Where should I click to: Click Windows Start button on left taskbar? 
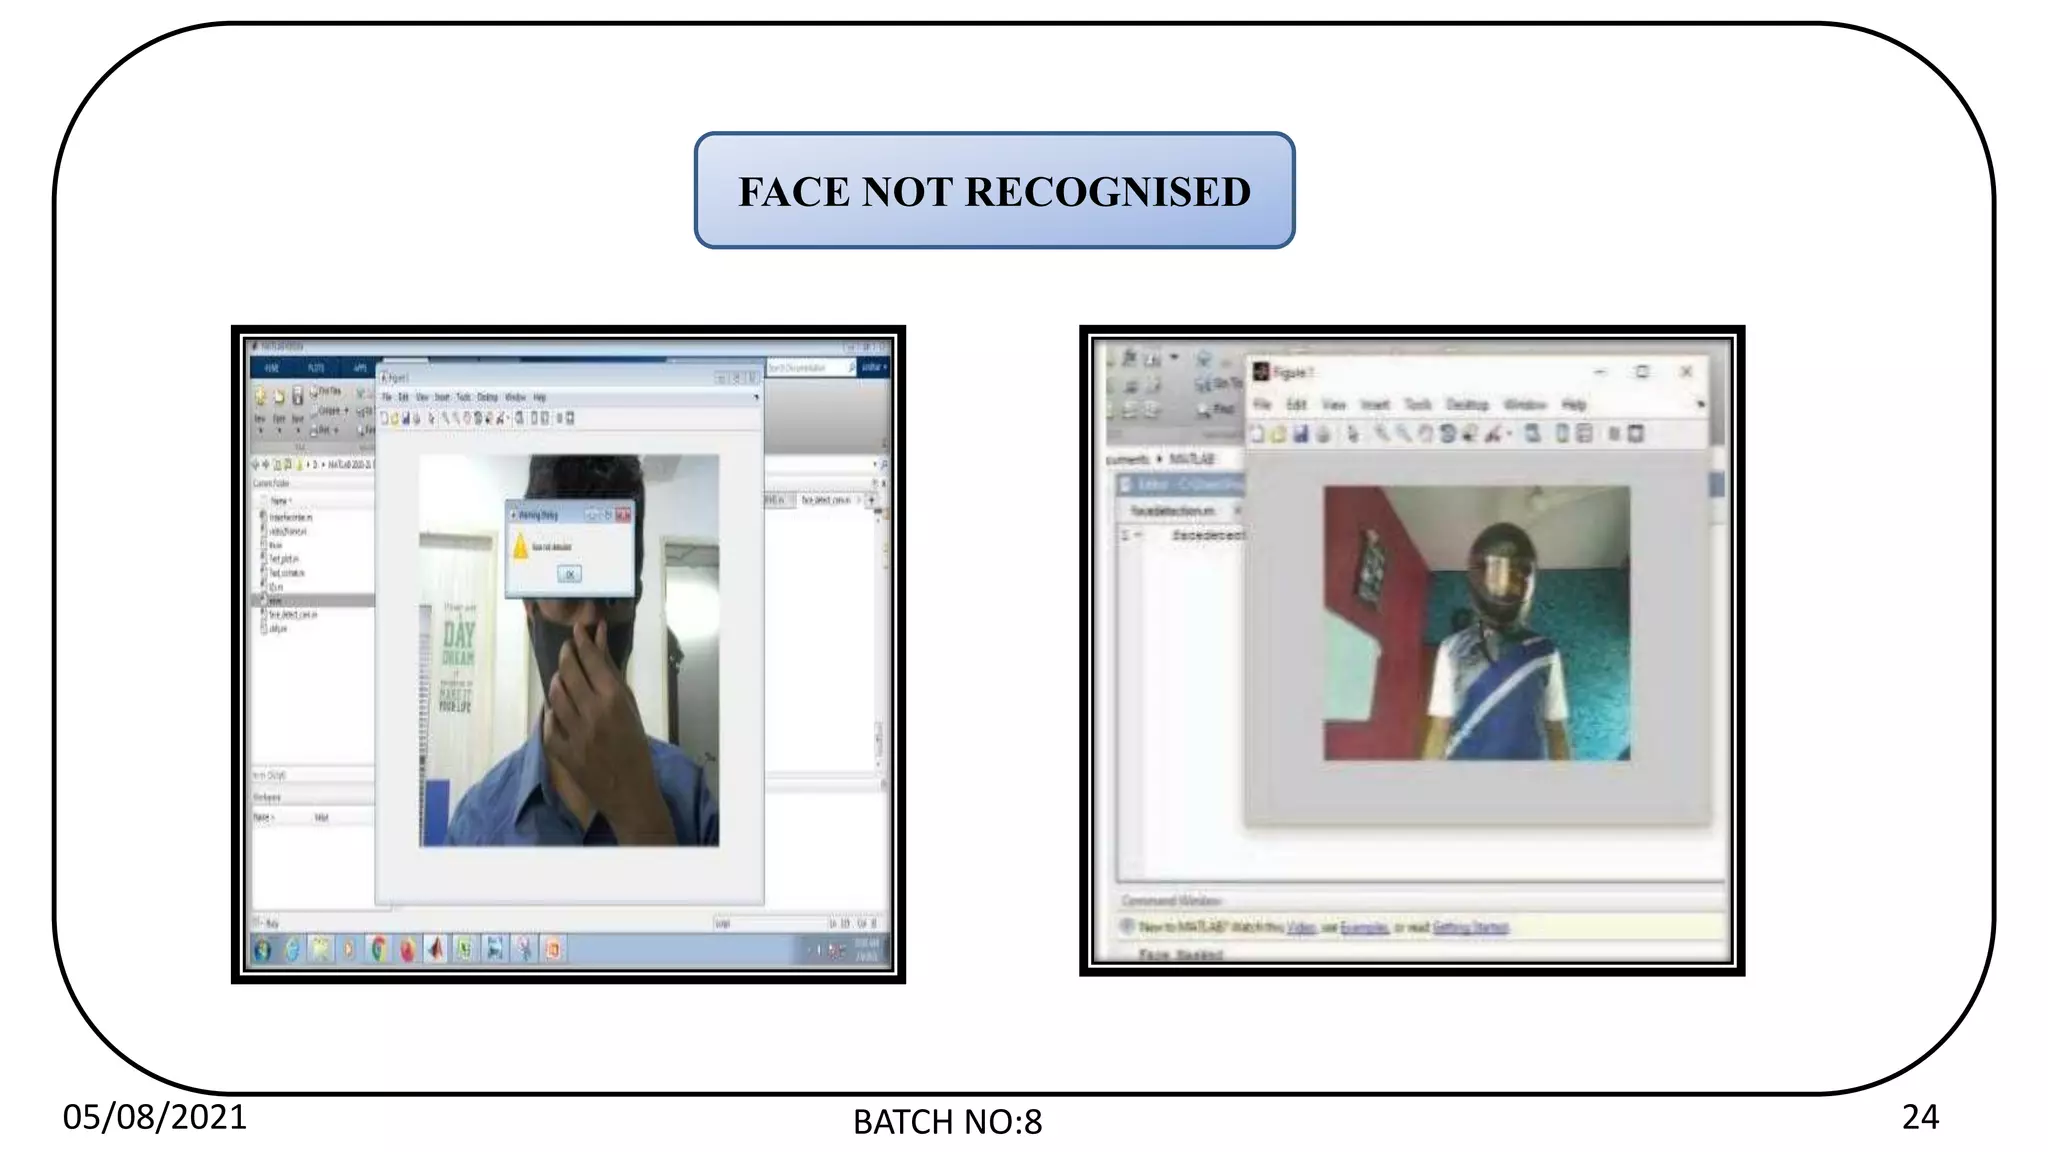262,949
